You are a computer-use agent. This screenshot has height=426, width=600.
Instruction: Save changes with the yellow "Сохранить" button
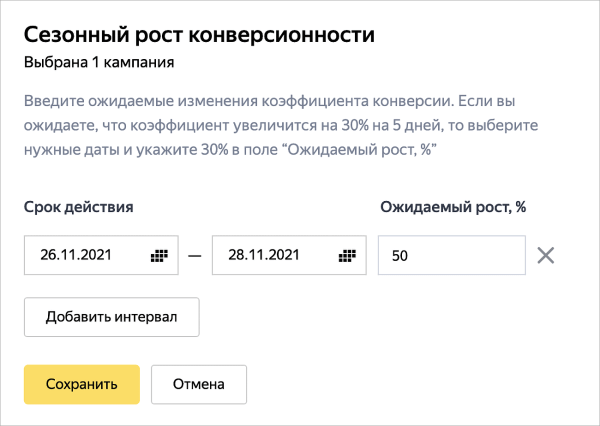81,383
